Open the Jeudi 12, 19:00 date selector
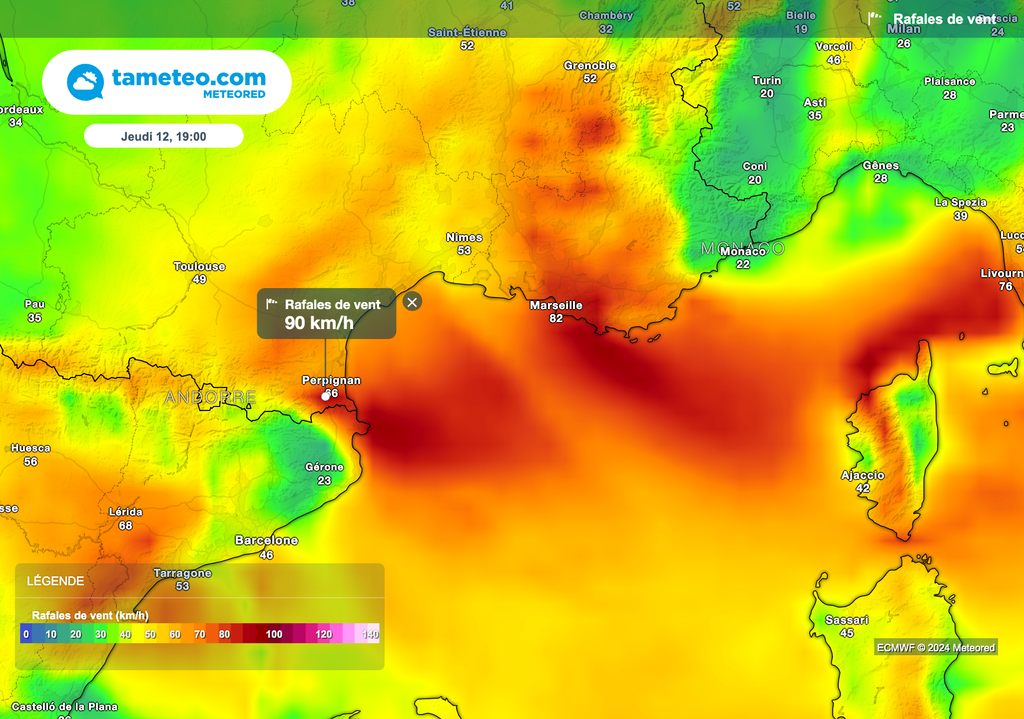The width and height of the screenshot is (1024, 719). coord(163,136)
